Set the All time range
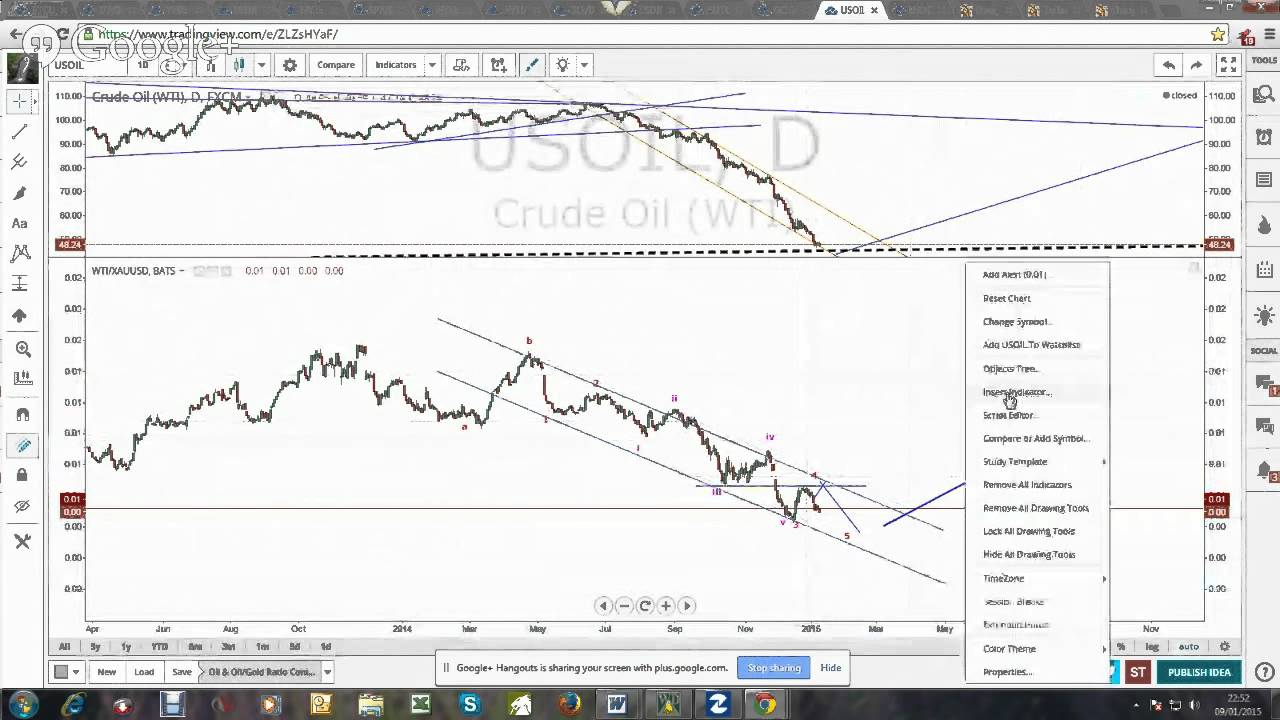 pos(64,647)
